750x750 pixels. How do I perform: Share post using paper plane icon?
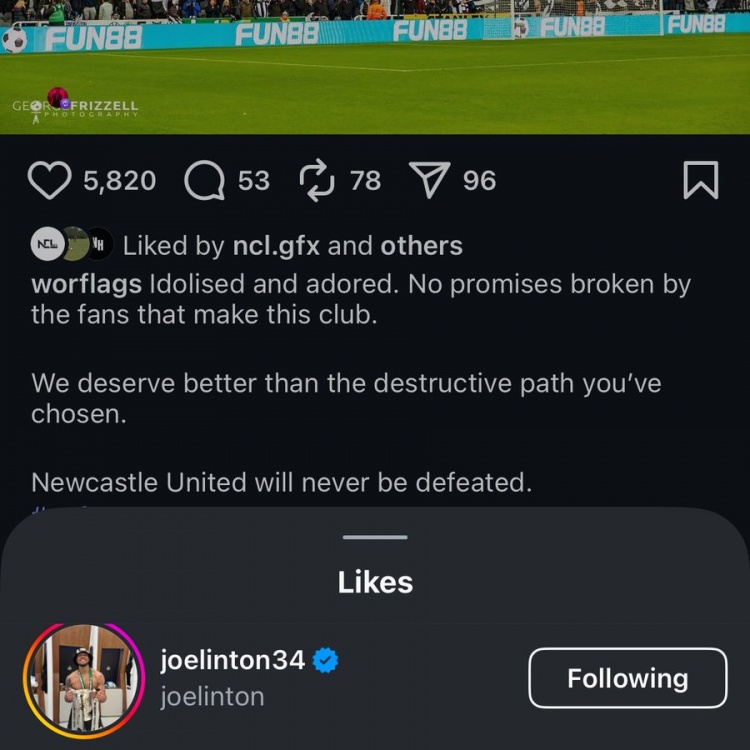click(429, 181)
